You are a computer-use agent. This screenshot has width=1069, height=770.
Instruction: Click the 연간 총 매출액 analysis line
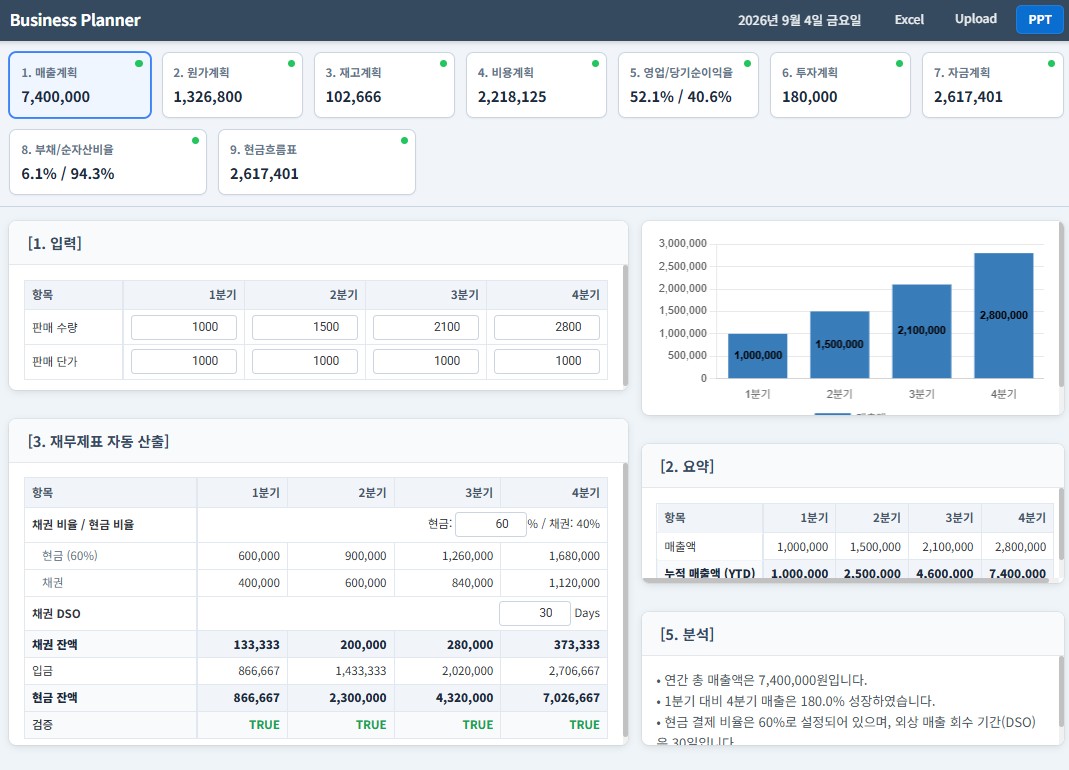(x=762, y=680)
